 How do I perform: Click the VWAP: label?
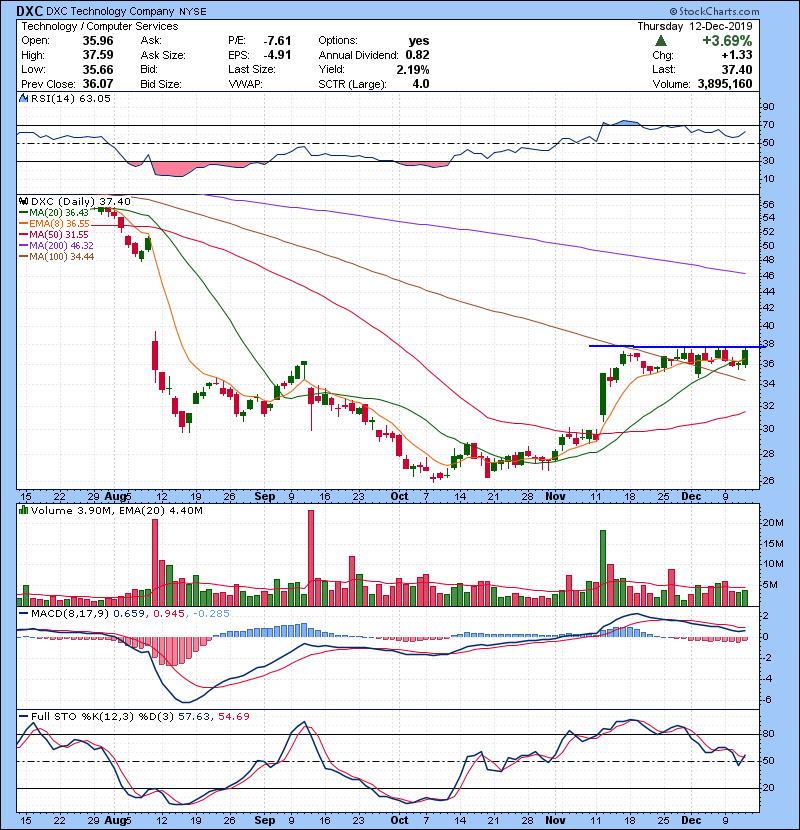point(245,84)
